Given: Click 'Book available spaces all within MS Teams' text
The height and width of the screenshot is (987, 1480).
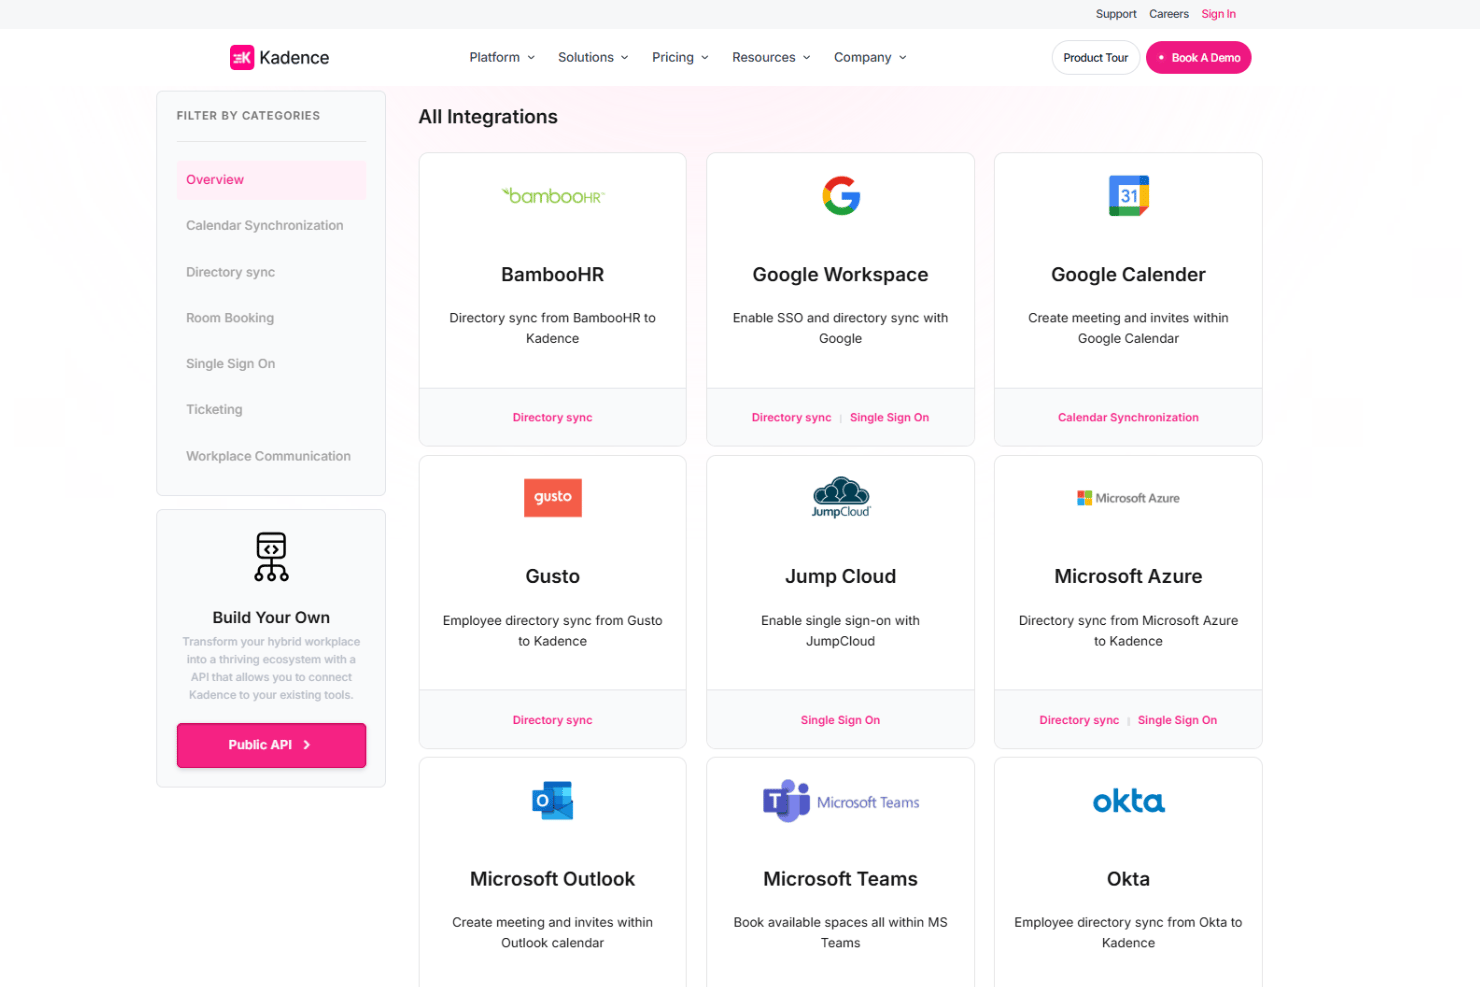Looking at the screenshot, I should click(x=841, y=933).
